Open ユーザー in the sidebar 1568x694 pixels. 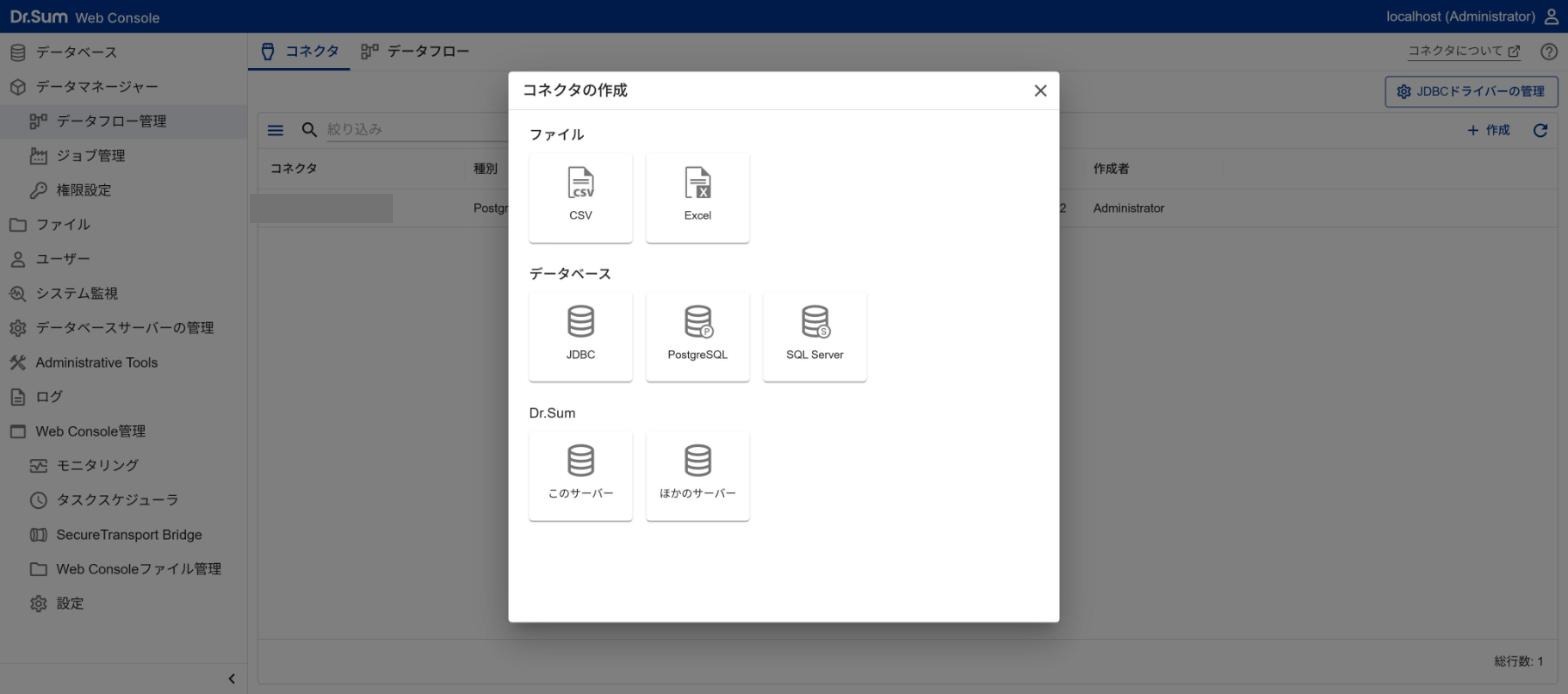(123, 259)
